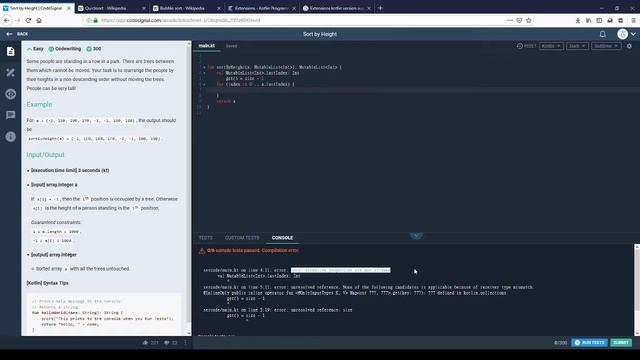The image size is (640, 360).
Task: Click the 'Example' heading text
Action: 39,104
